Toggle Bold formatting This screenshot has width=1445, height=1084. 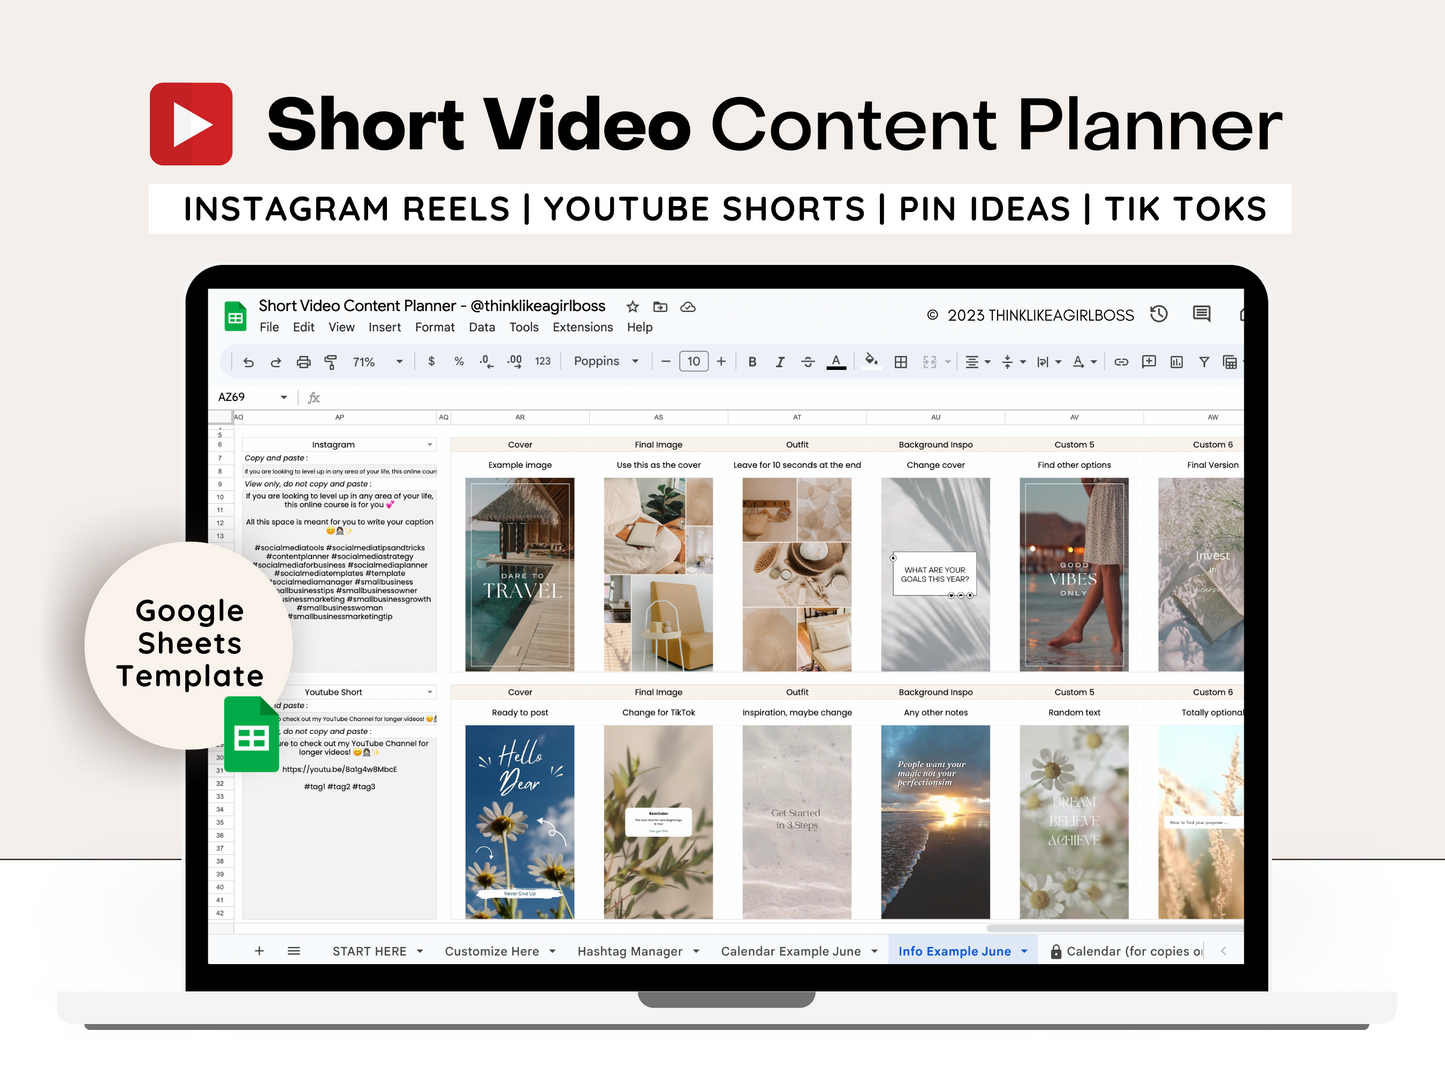tap(752, 361)
